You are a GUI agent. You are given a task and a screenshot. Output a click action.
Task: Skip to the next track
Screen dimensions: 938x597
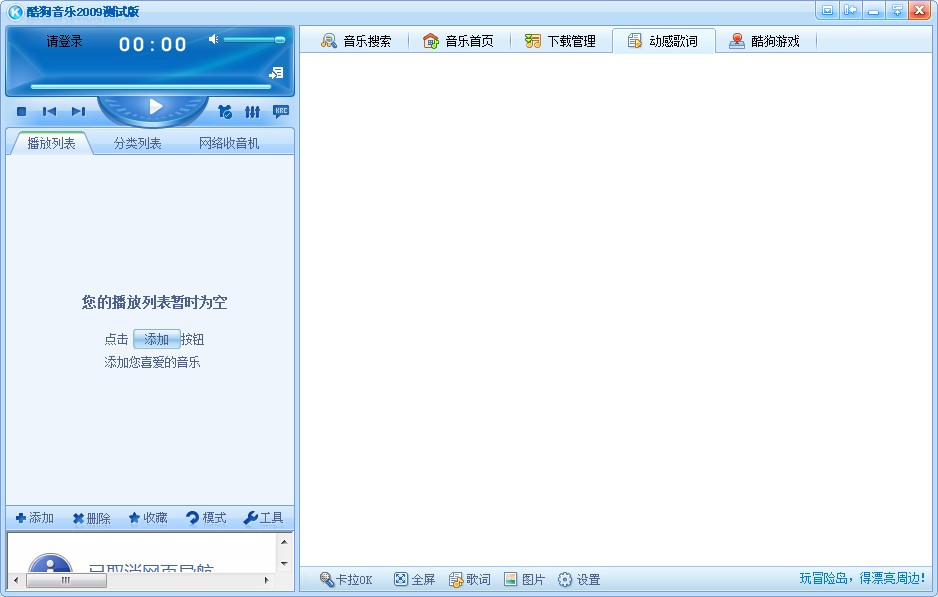pos(78,111)
